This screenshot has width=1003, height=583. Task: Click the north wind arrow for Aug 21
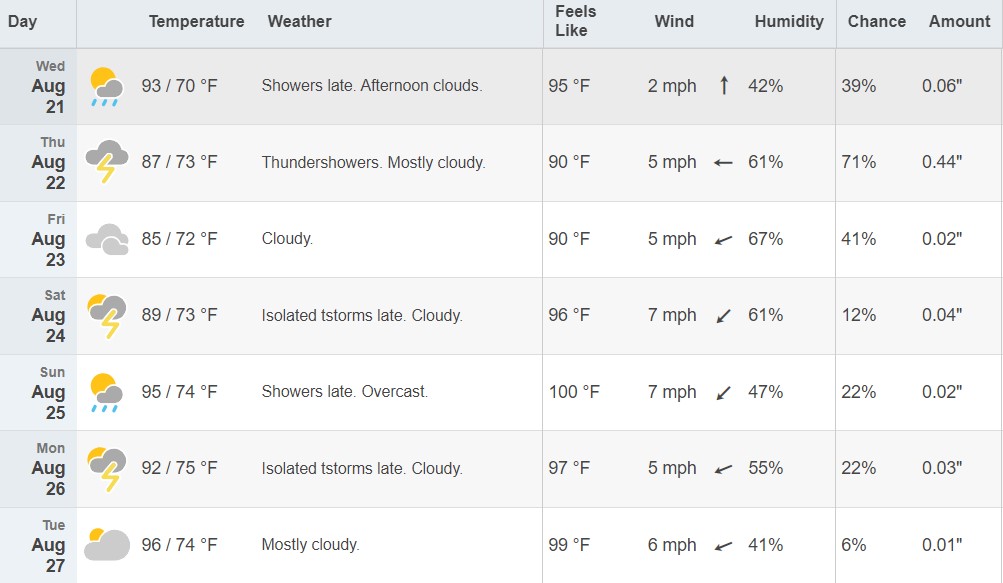[x=723, y=85]
